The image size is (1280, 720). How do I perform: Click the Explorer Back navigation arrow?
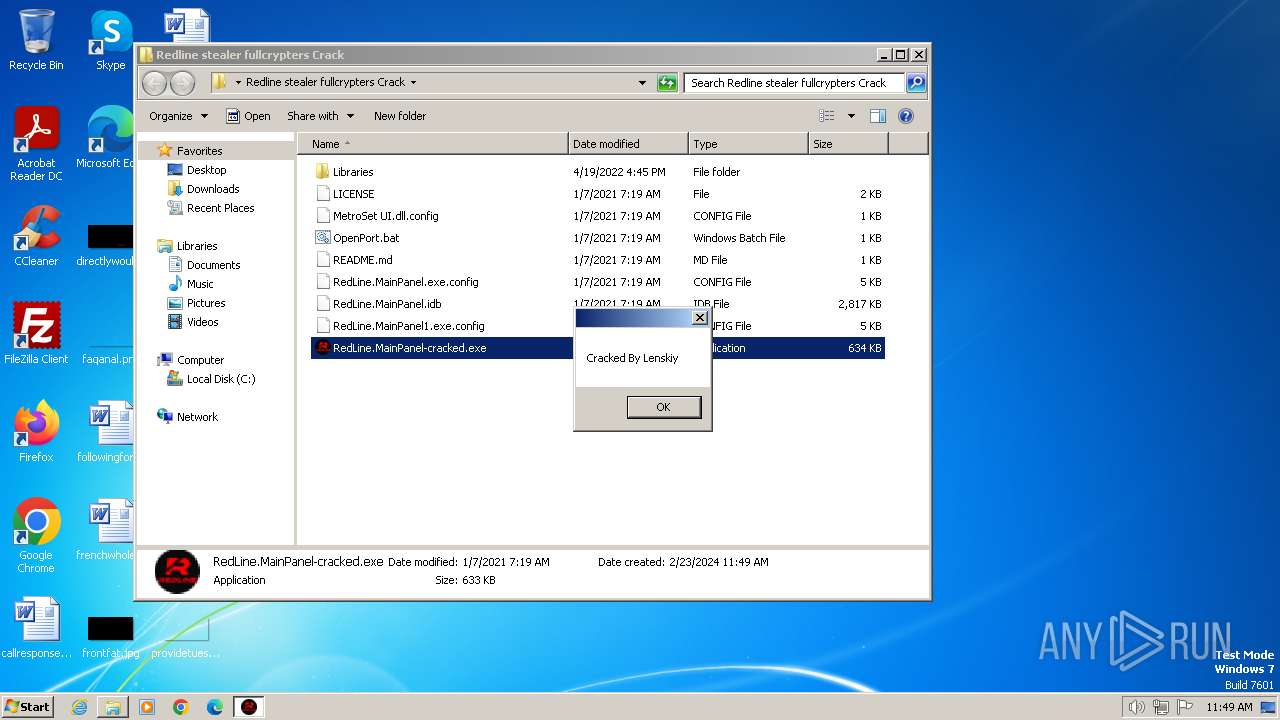pyautogui.click(x=155, y=83)
